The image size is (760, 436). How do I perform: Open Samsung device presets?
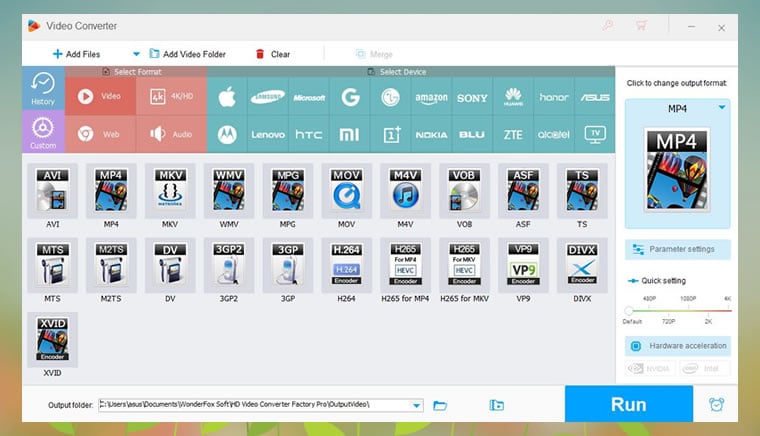(268, 97)
